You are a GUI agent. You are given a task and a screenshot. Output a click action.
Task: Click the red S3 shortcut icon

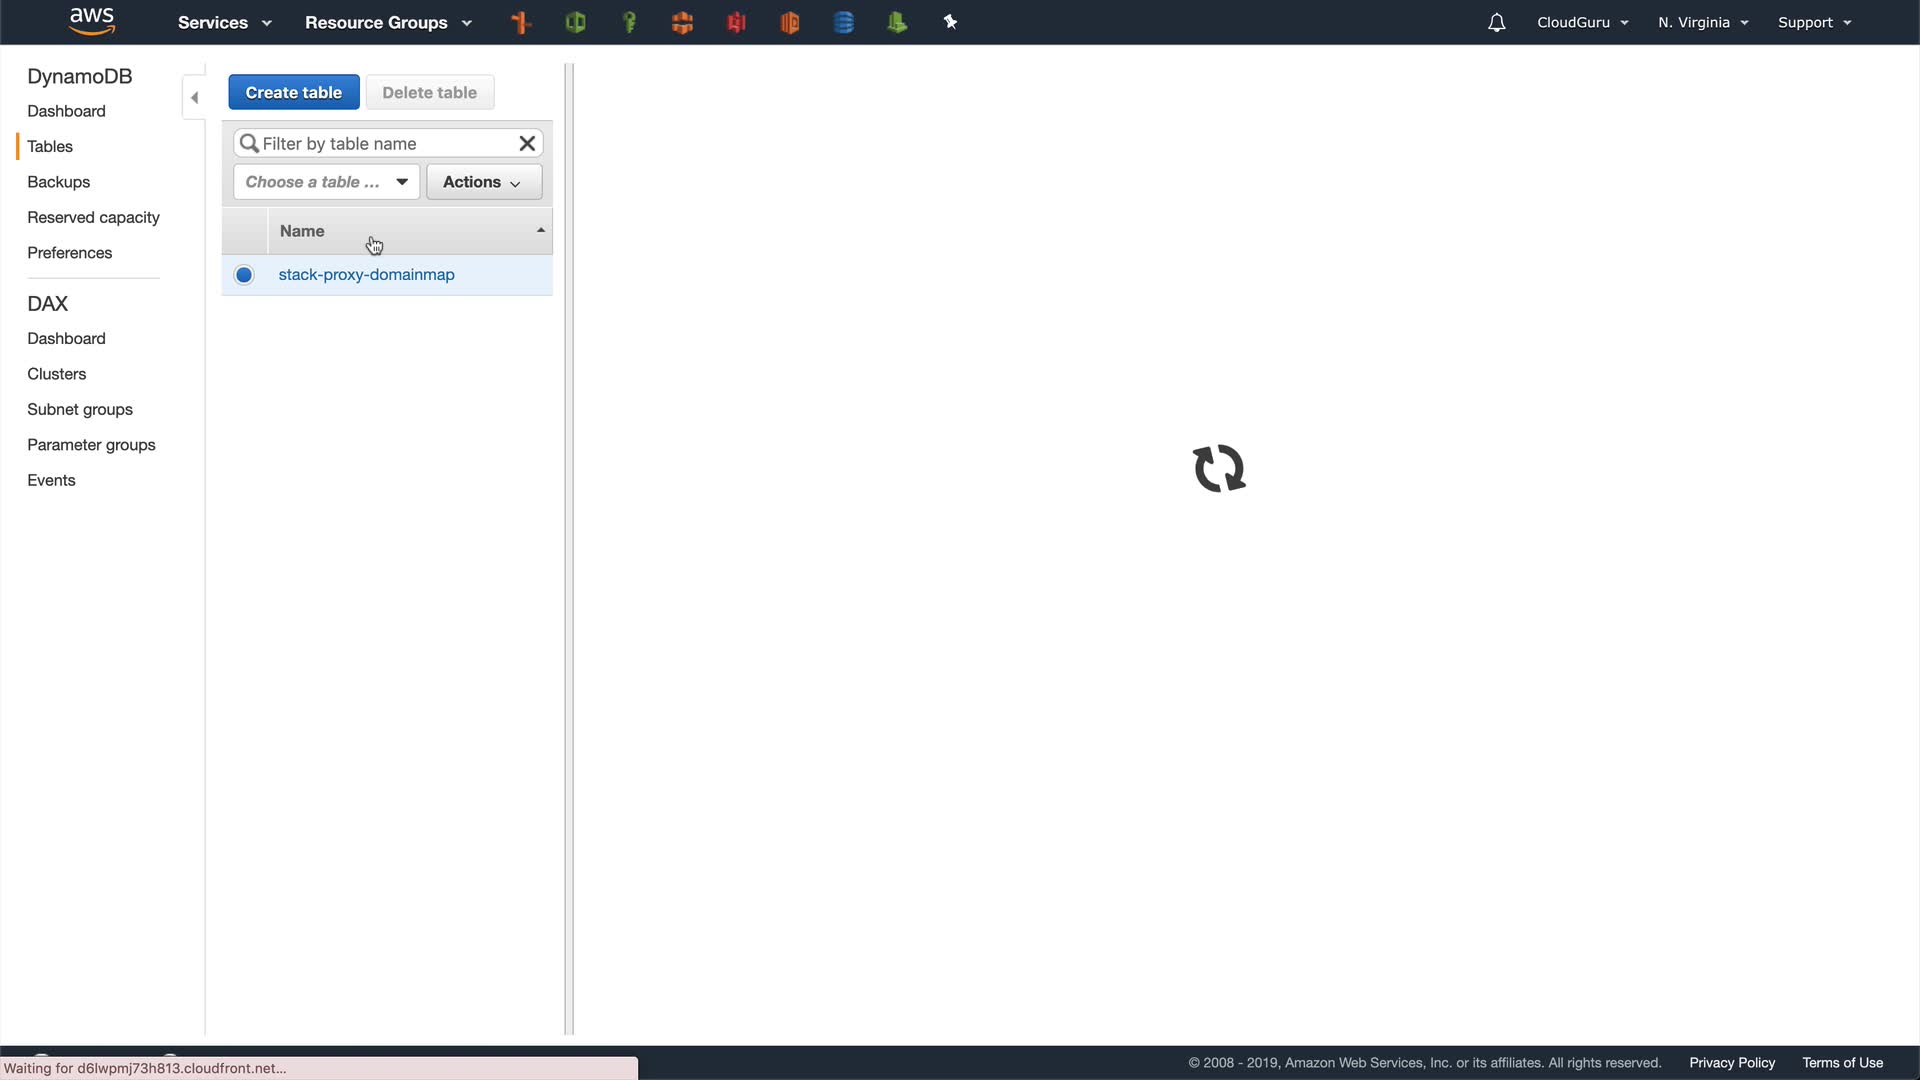click(x=737, y=22)
